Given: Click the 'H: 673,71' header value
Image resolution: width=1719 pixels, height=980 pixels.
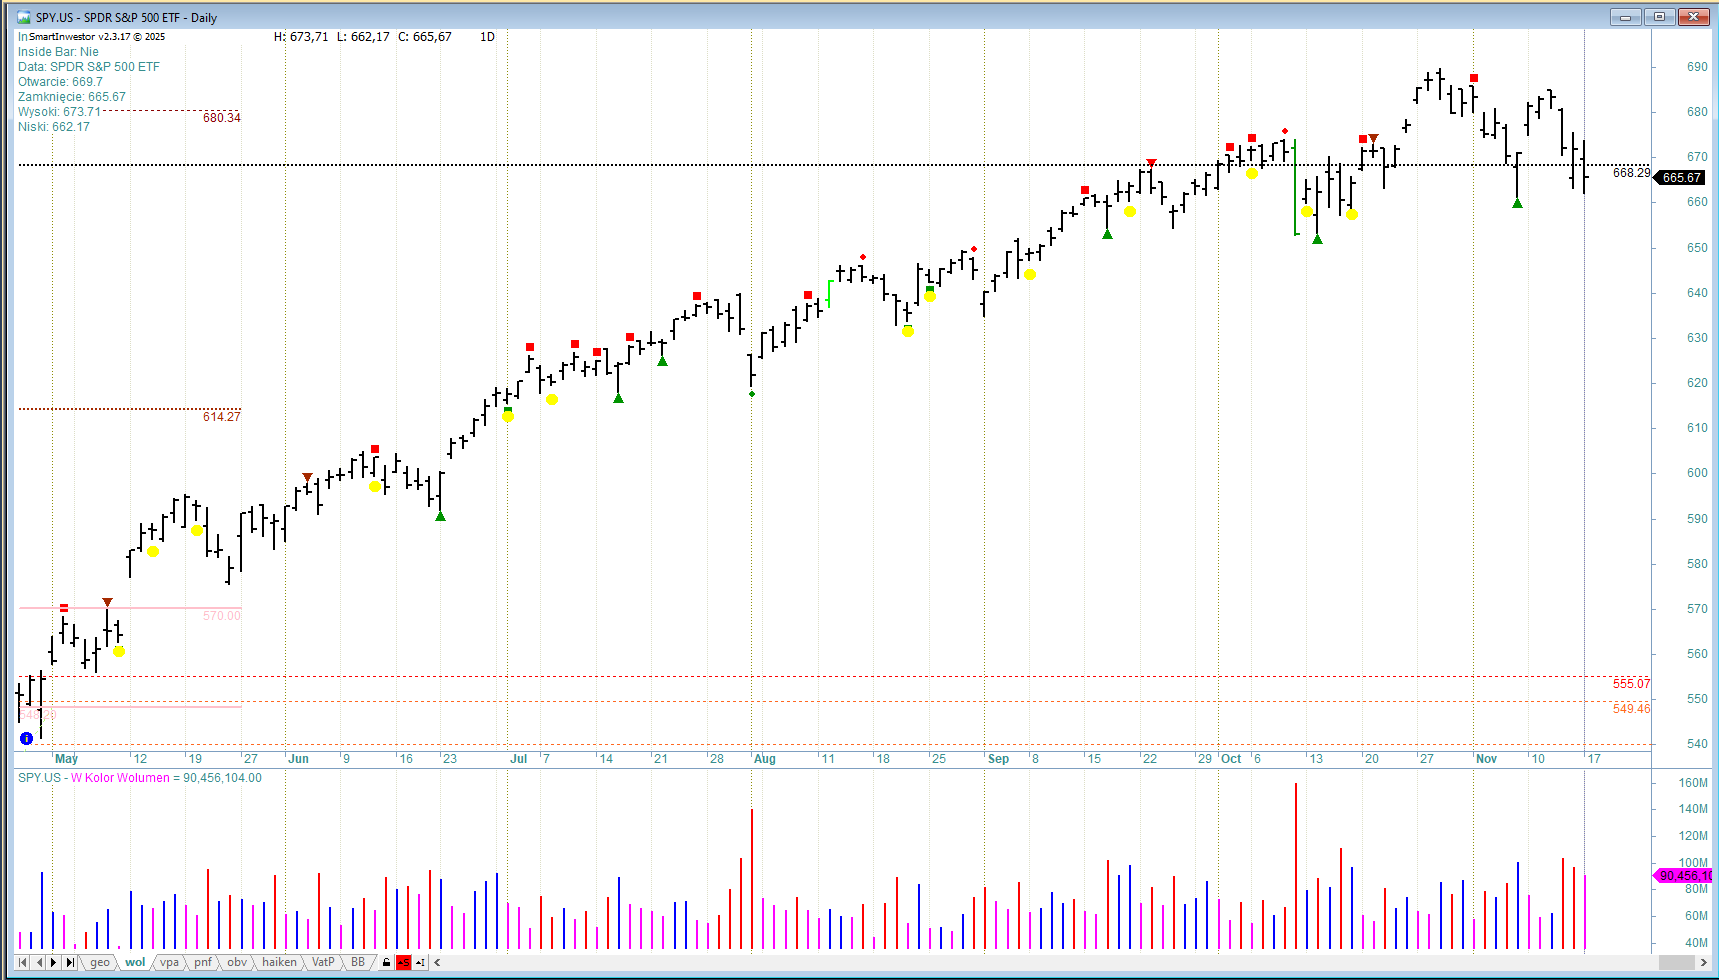Looking at the screenshot, I should (301, 37).
